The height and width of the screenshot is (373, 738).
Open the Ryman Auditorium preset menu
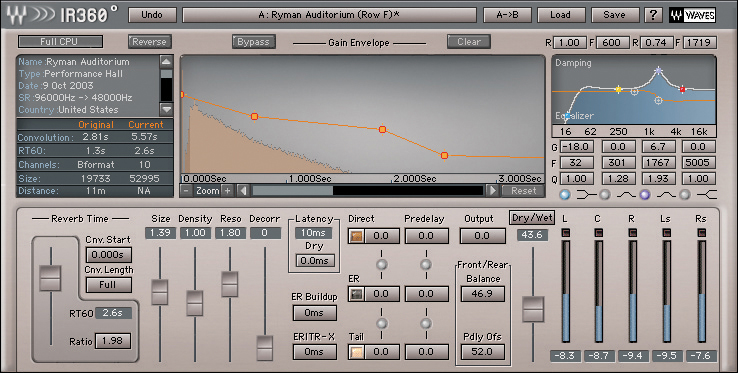(329, 15)
